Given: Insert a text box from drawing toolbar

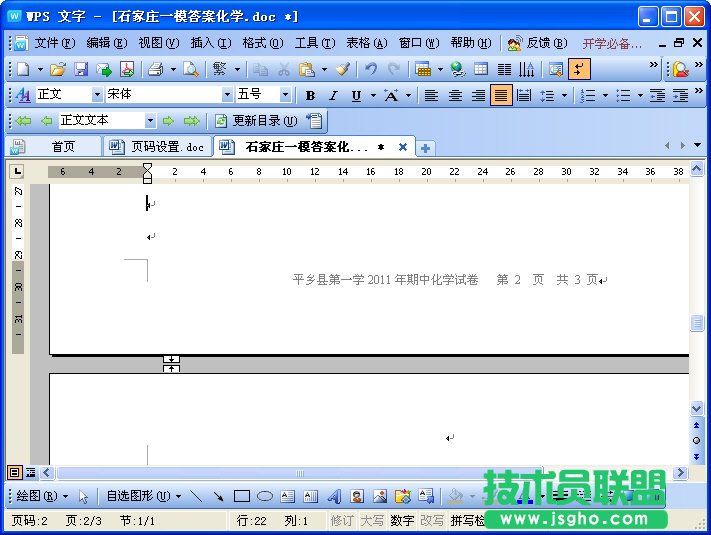Looking at the screenshot, I should (x=287, y=496).
